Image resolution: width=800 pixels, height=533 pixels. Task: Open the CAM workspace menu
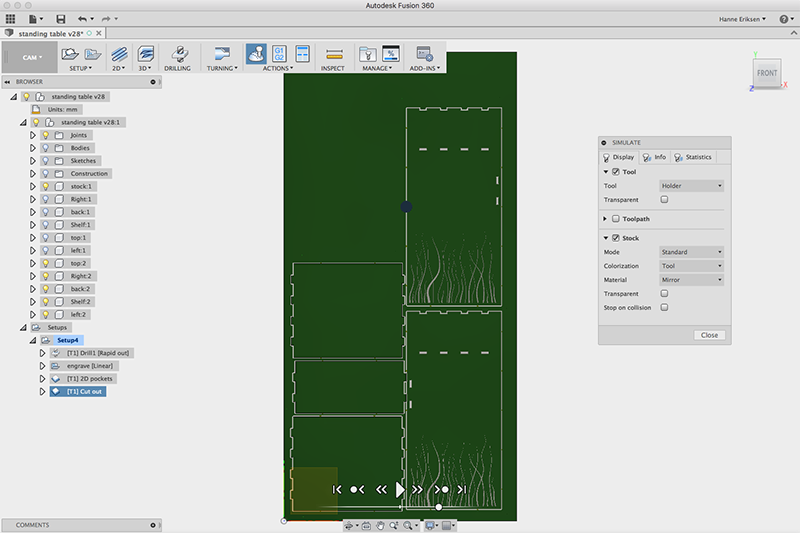click(x=30, y=57)
